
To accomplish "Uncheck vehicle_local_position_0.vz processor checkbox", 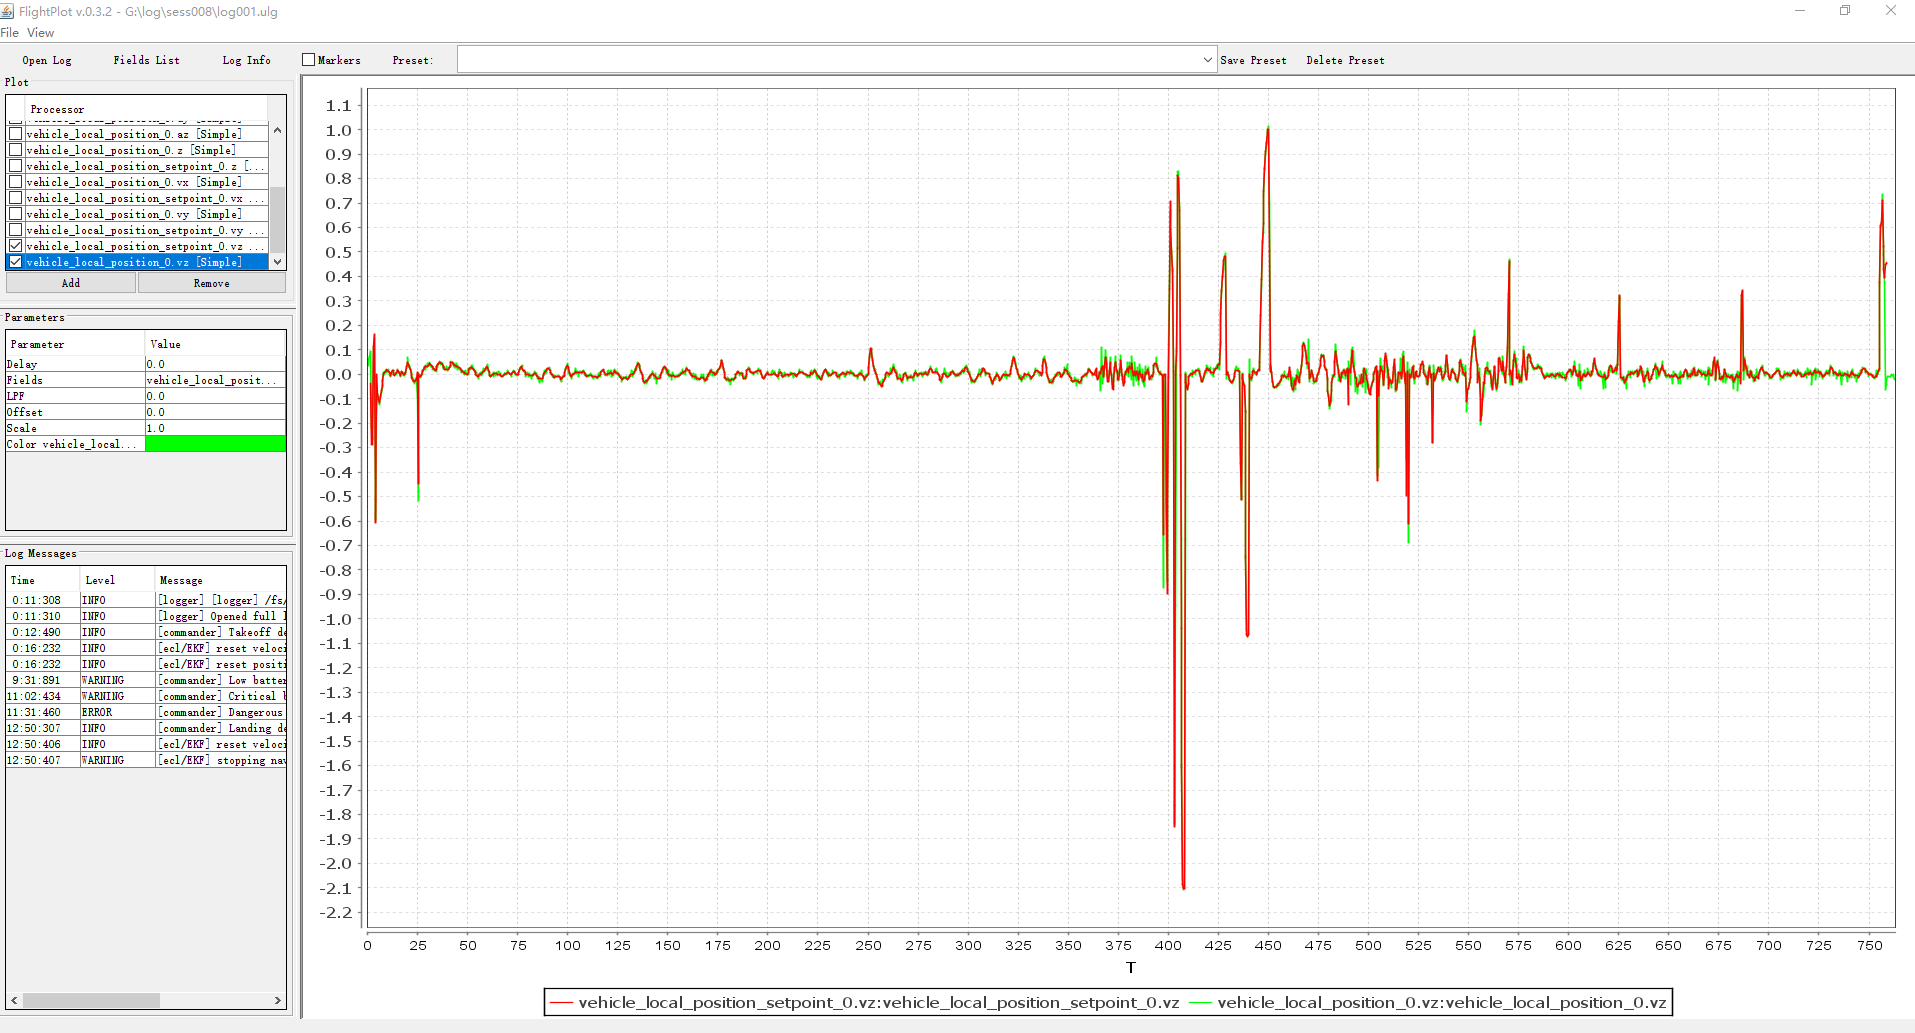I will coord(16,262).
